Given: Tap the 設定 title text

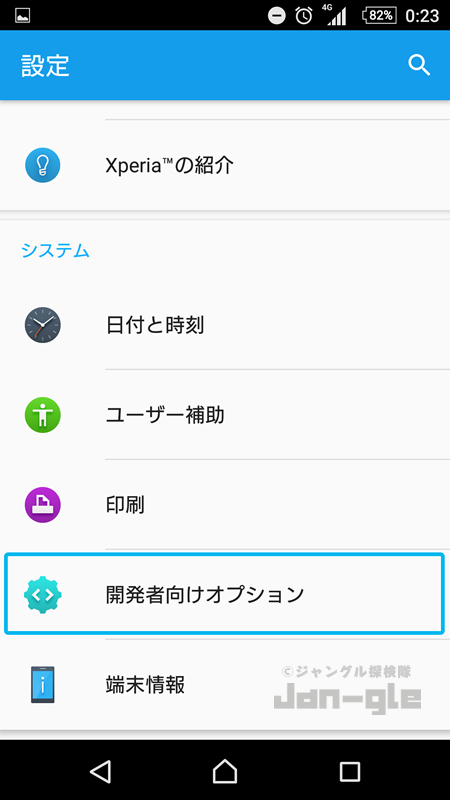Looking at the screenshot, I should tap(45, 65).
